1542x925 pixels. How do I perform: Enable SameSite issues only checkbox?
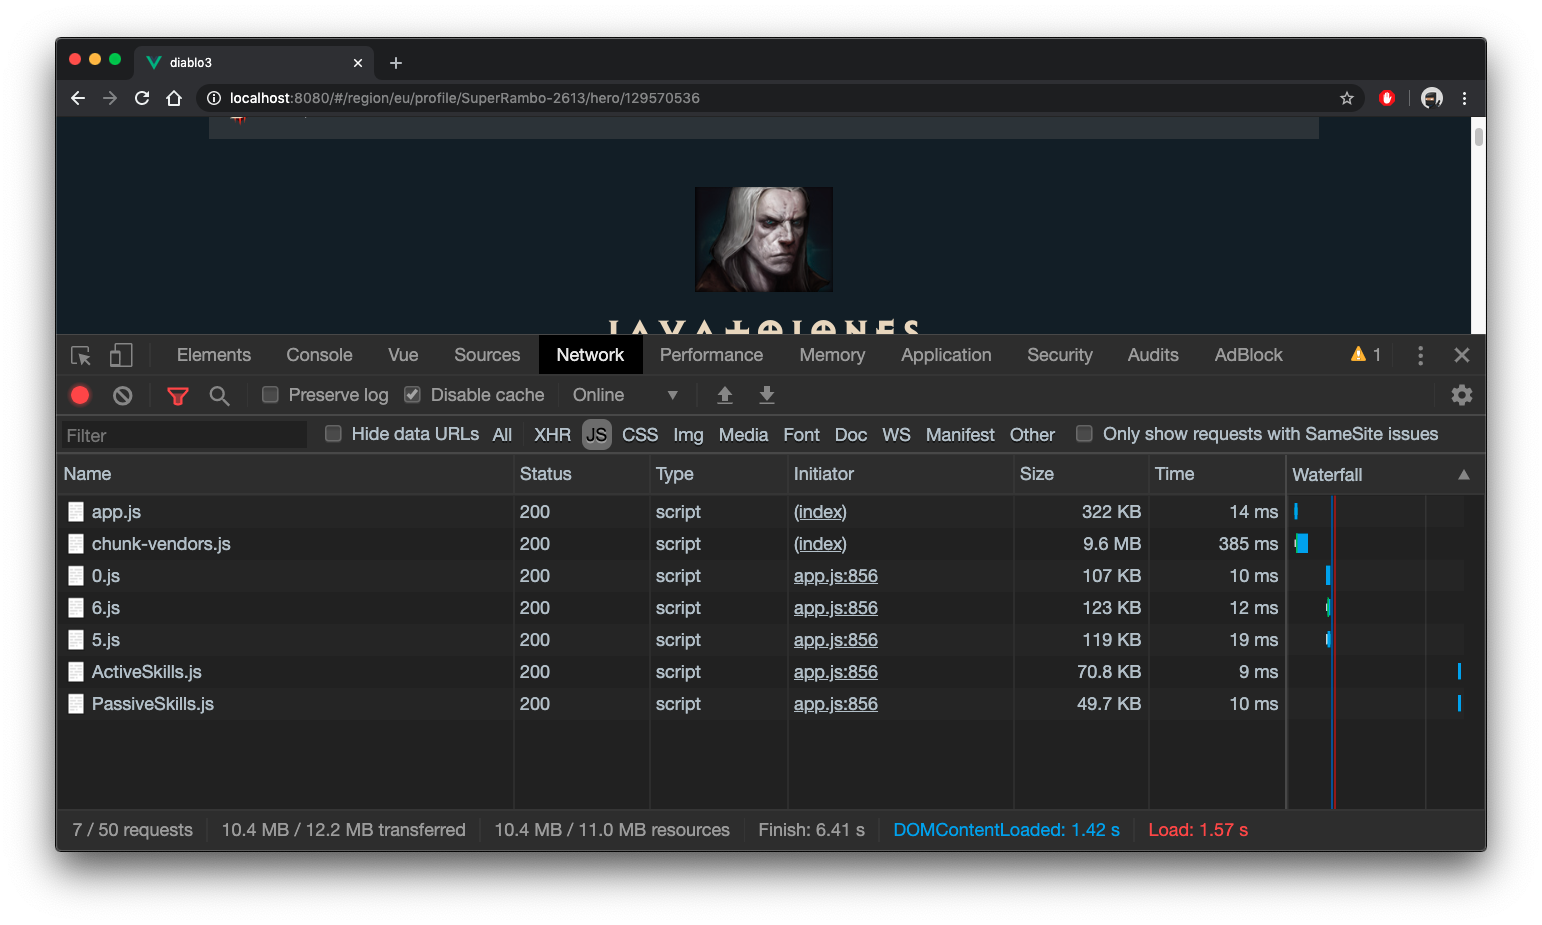tap(1084, 434)
